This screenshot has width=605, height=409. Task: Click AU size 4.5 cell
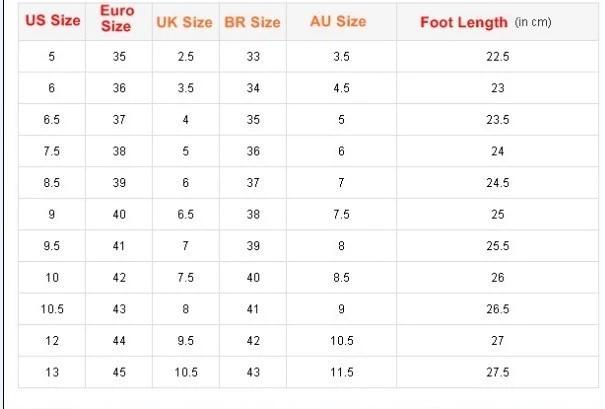point(342,88)
